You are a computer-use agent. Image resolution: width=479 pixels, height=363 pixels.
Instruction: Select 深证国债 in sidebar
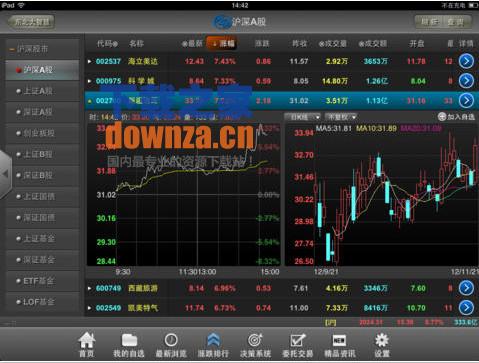(x=42, y=218)
